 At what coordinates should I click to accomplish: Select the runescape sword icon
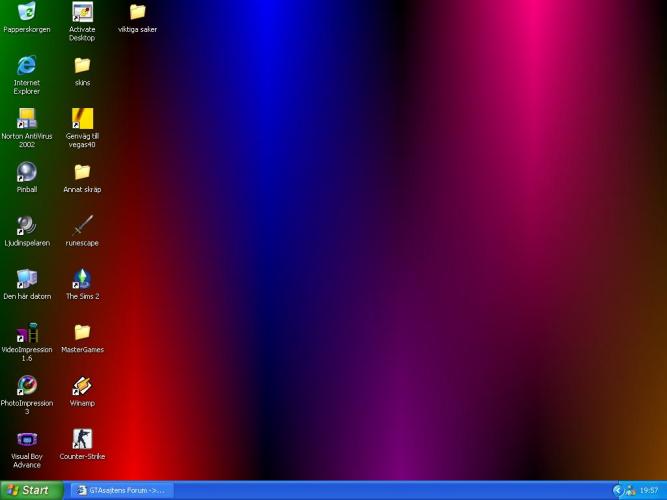pos(82,225)
